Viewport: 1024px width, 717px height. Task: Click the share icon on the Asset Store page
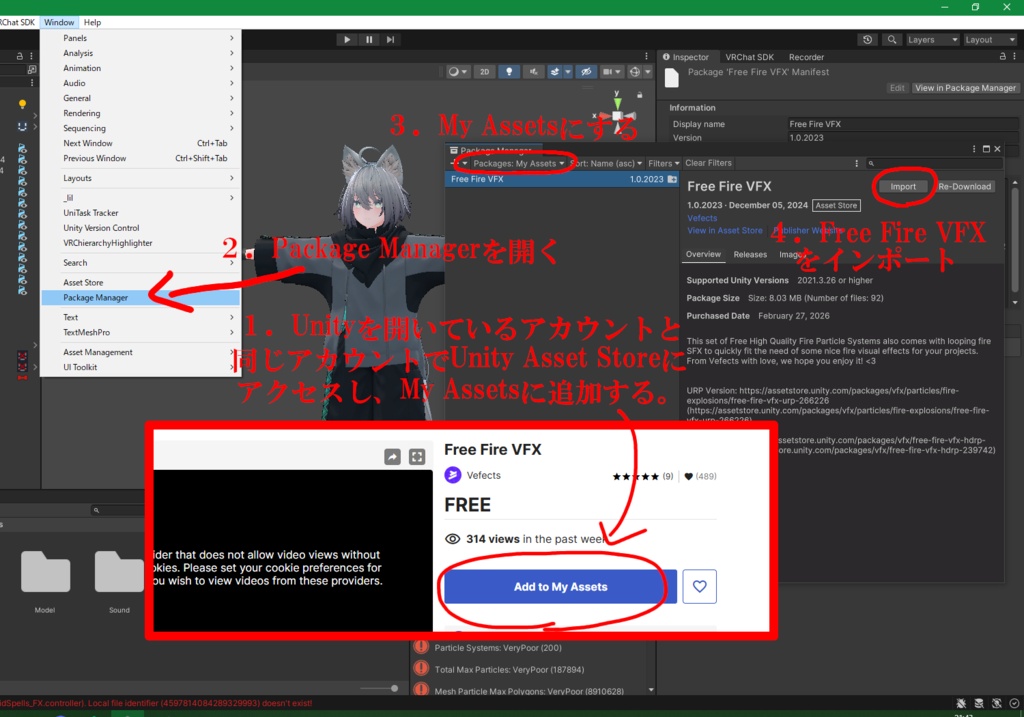click(392, 456)
